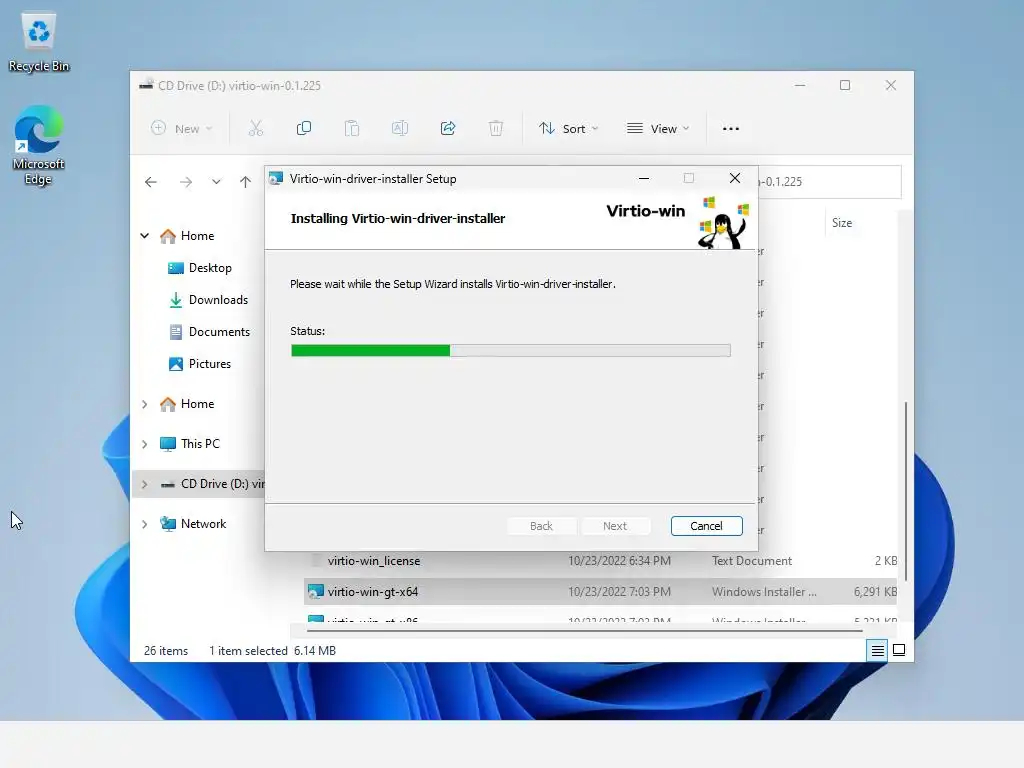This screenshot has width=1024, height=768.
Task: Click the Explorer vertical scrollbar
Action: pyautogui.click(x=905, y=491)
